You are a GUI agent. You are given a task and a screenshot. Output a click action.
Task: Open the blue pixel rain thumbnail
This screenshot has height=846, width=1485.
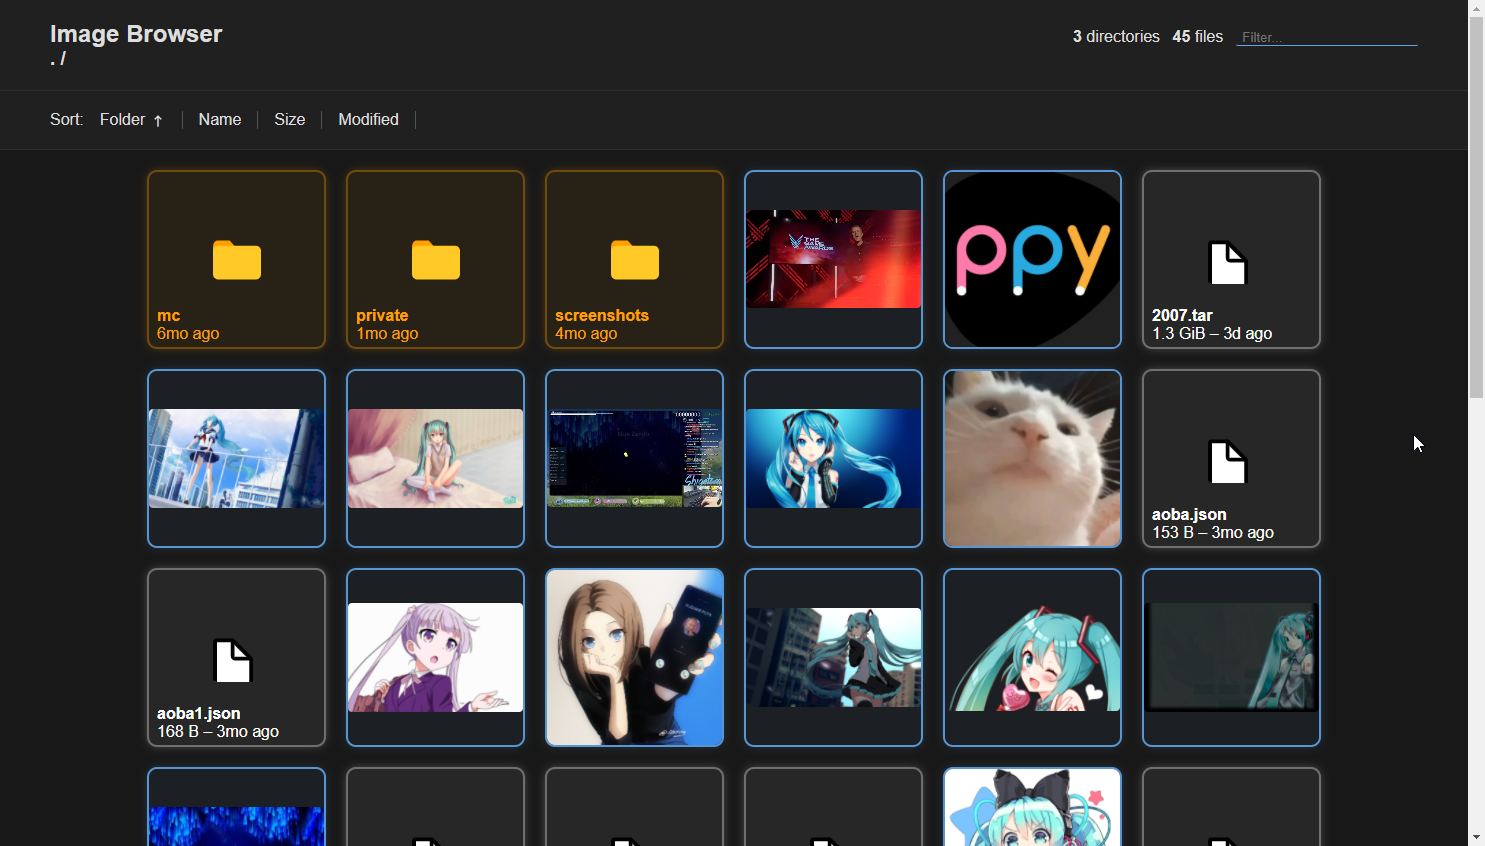pyautogui.click(x=236, y=808)
